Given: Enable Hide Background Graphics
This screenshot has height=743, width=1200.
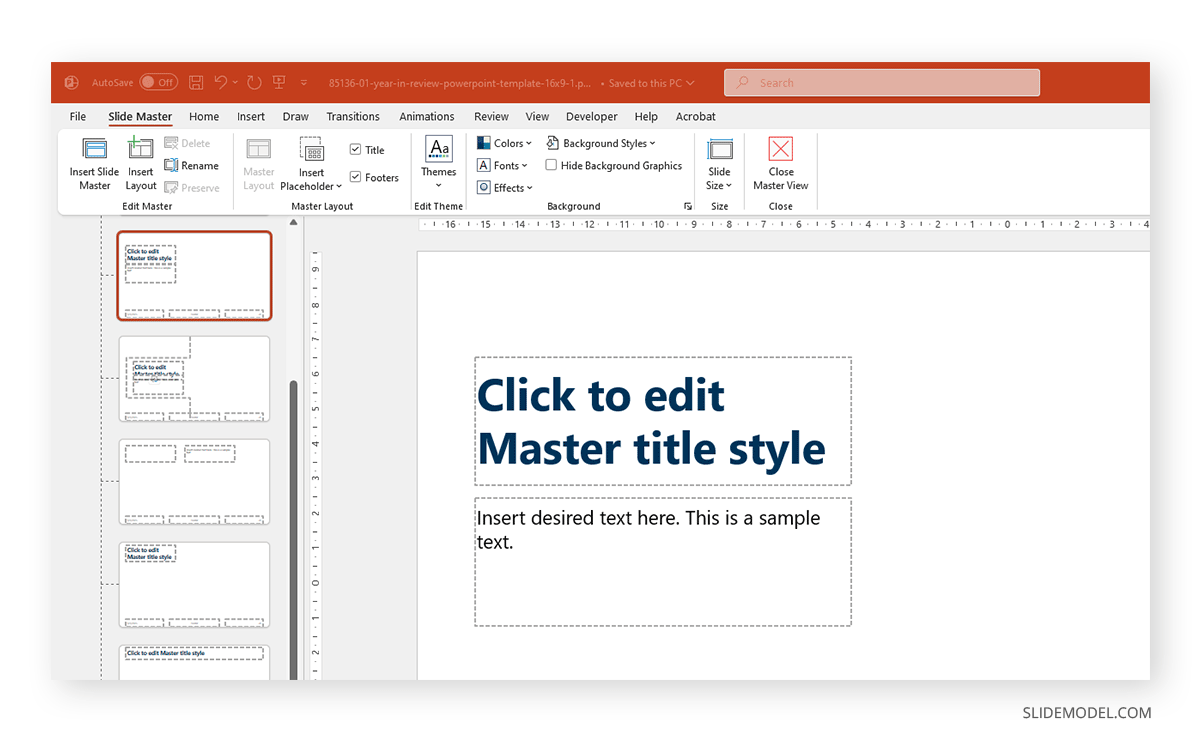Looking at the screenshot, I should click(551, 165).
